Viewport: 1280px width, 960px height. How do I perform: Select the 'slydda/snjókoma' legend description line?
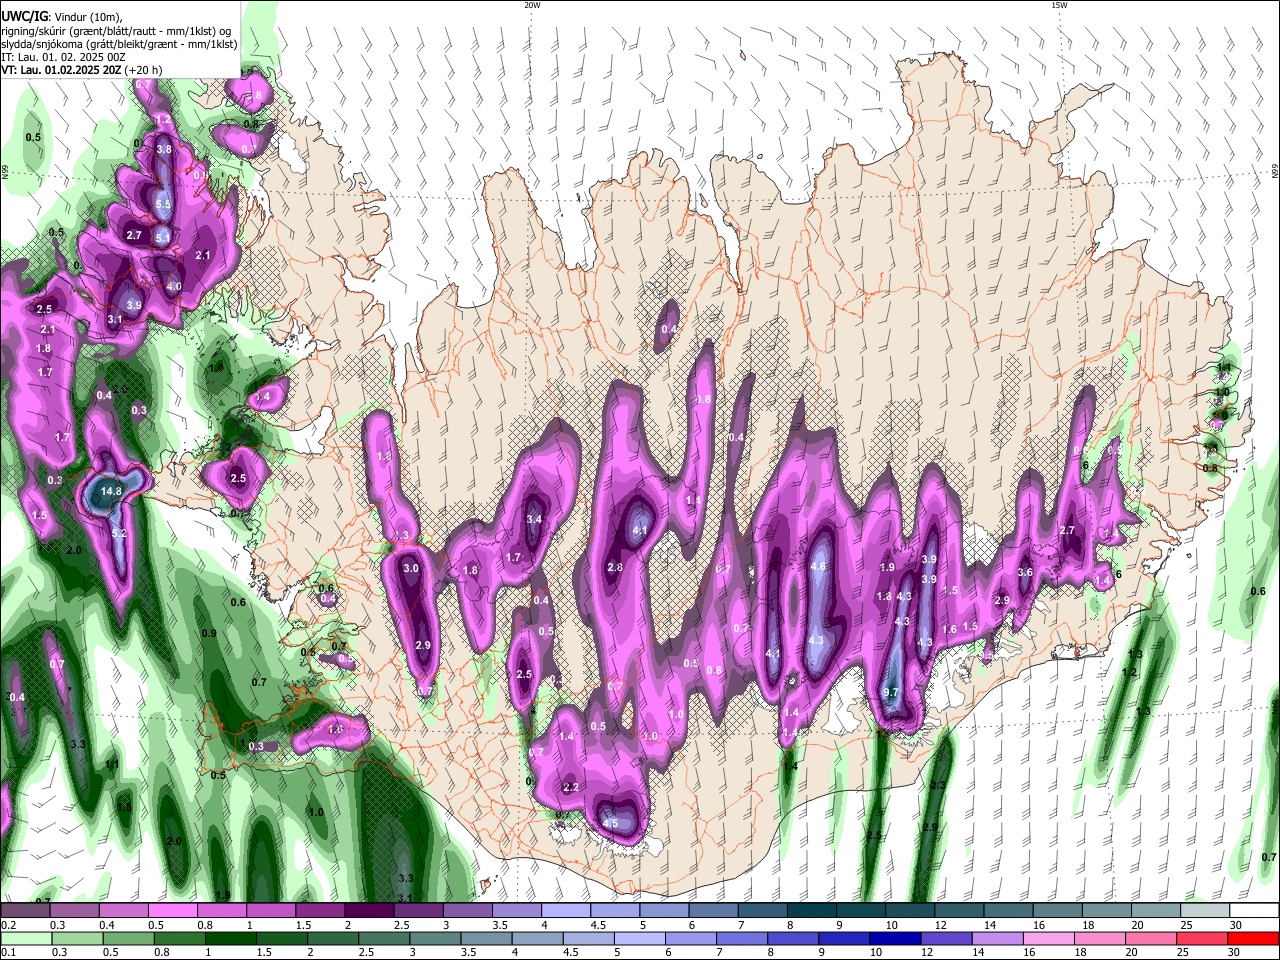(119, 43)
